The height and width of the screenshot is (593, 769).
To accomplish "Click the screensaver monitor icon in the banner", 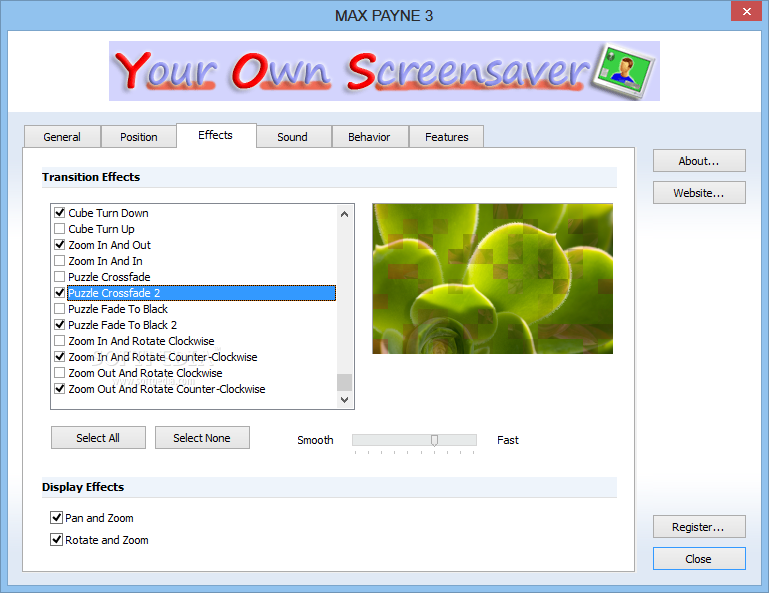I will (623, 71).
